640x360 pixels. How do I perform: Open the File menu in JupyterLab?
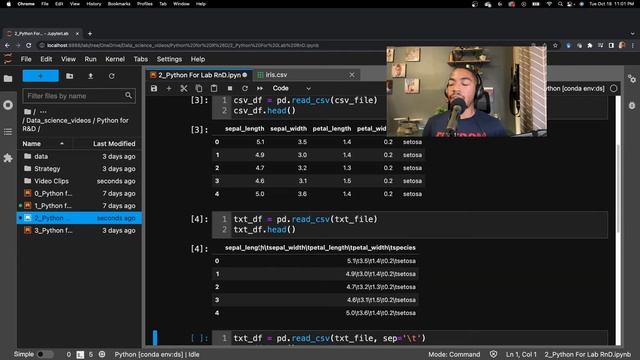[26, 59]
